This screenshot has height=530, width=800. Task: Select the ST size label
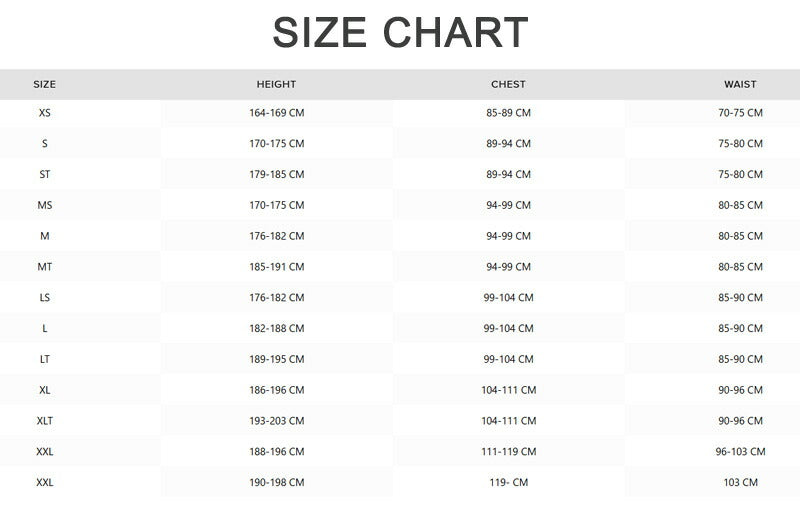(45, 175)
